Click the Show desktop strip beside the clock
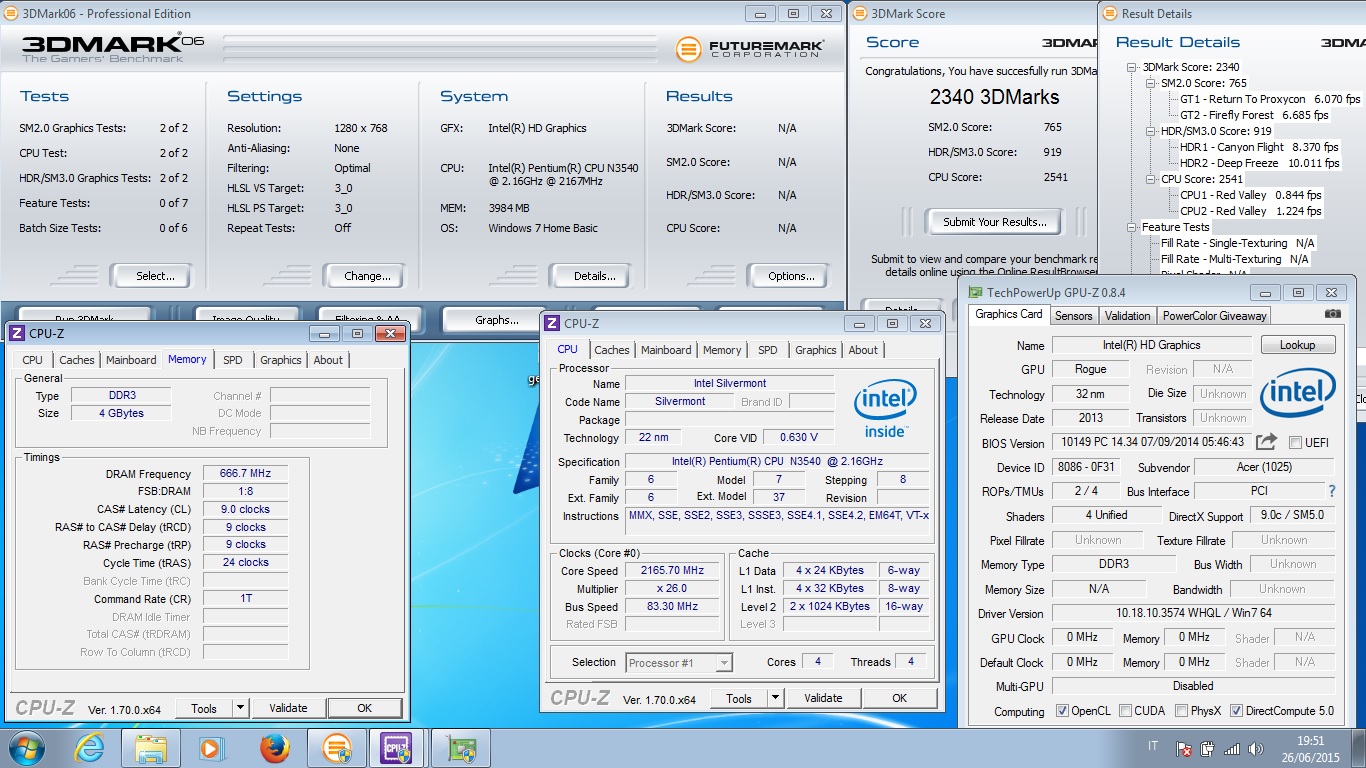The width and height of the screenshot is (1366, 768). pos(1358,748)
